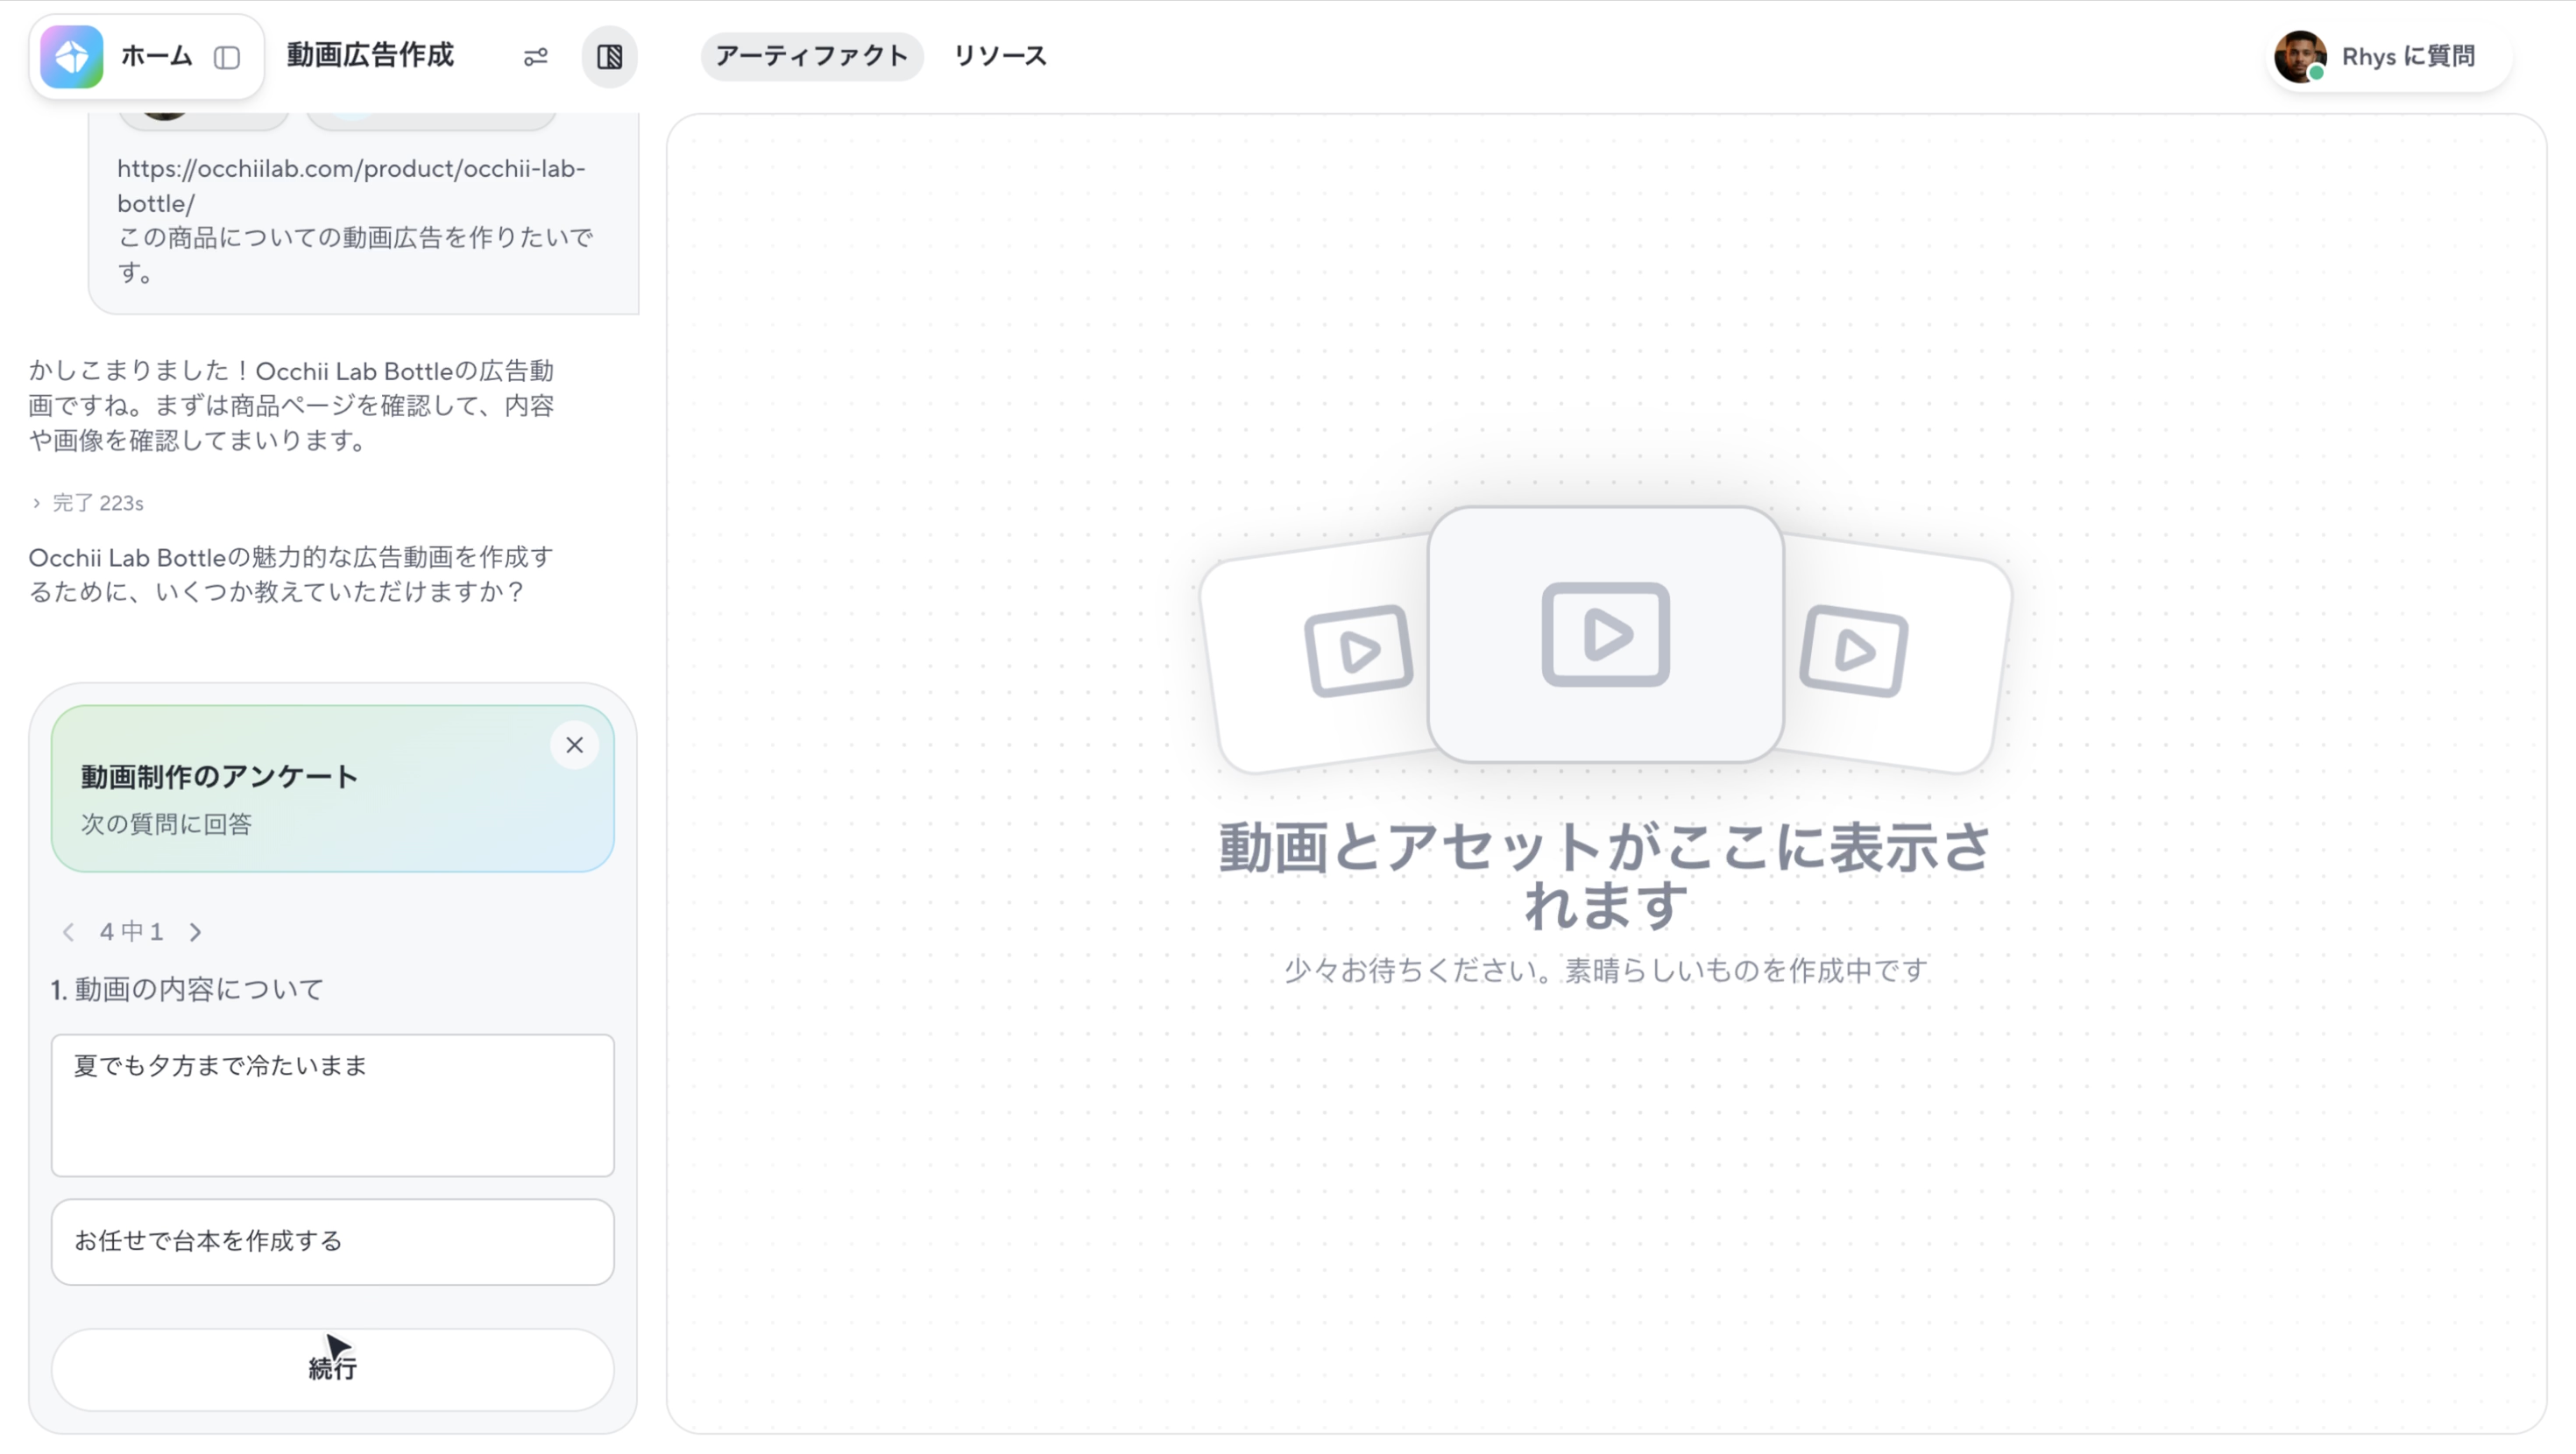
Task: Switch to the アーティファクト tab
Action: click(x=812, y=56)
